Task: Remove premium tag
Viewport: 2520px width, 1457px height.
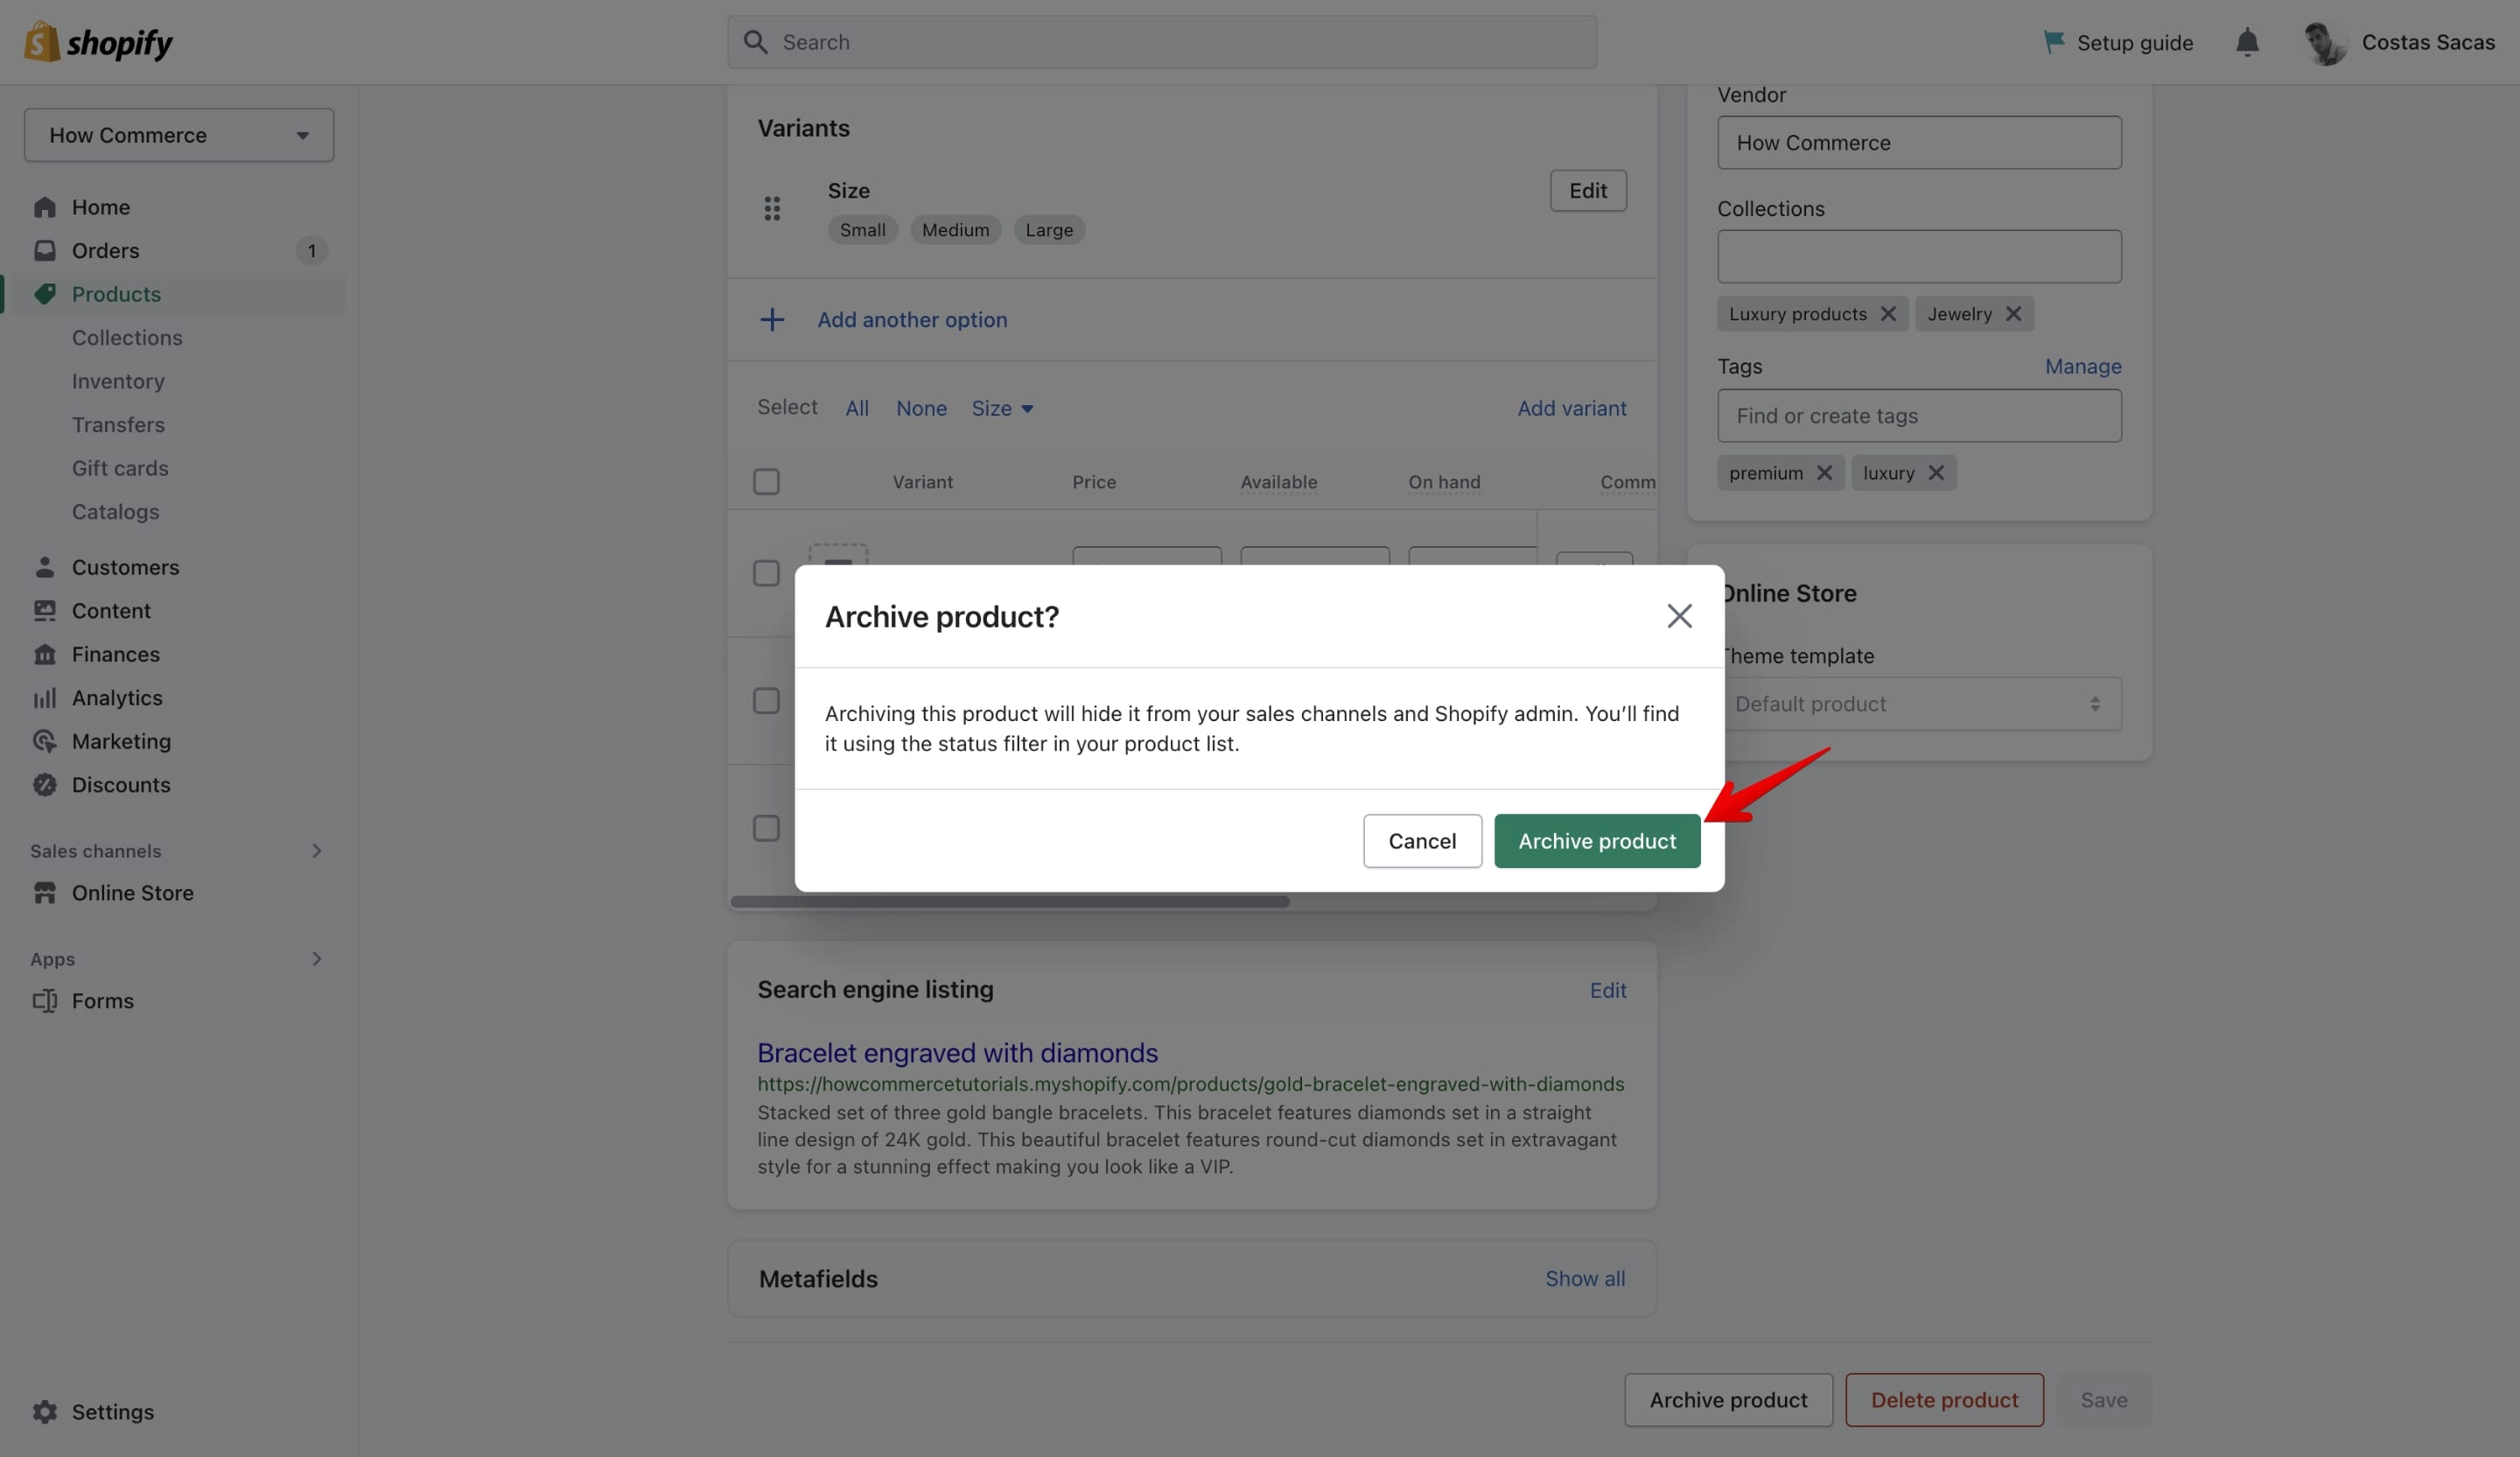Action: [x=1824, y=473]
